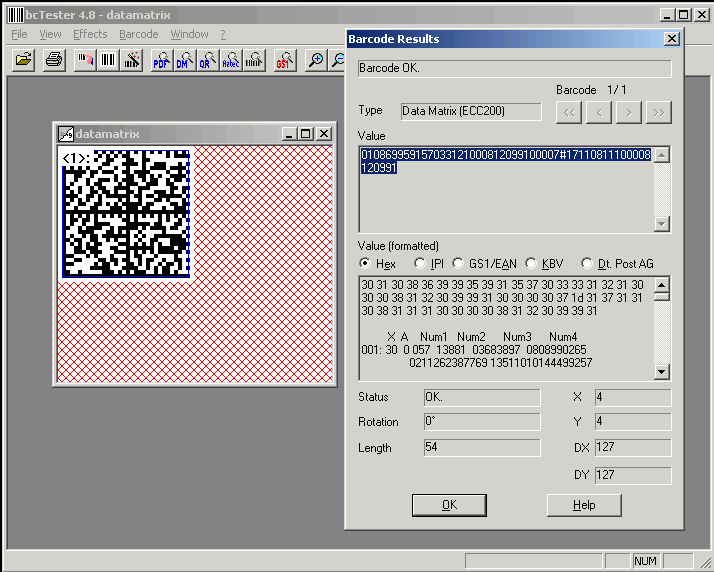
Task: Go to last barcode with >> button
Action: (659, 112)
